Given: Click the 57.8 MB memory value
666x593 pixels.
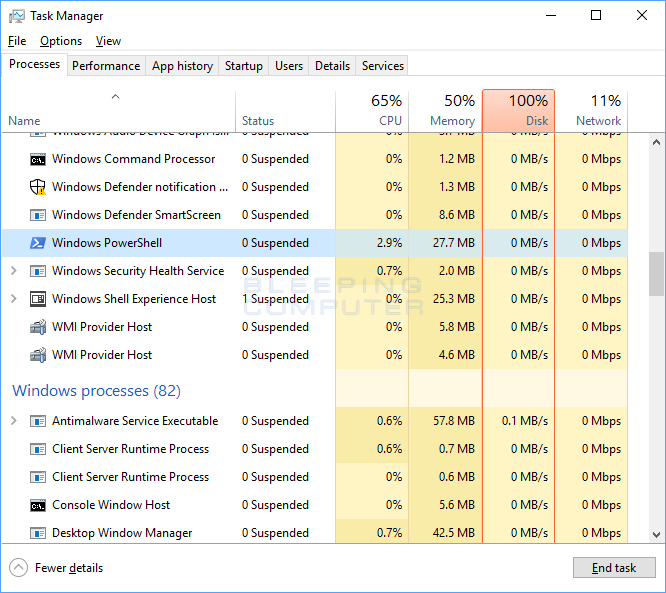Looking at the screenshot, I should click(x=454, y=421).
